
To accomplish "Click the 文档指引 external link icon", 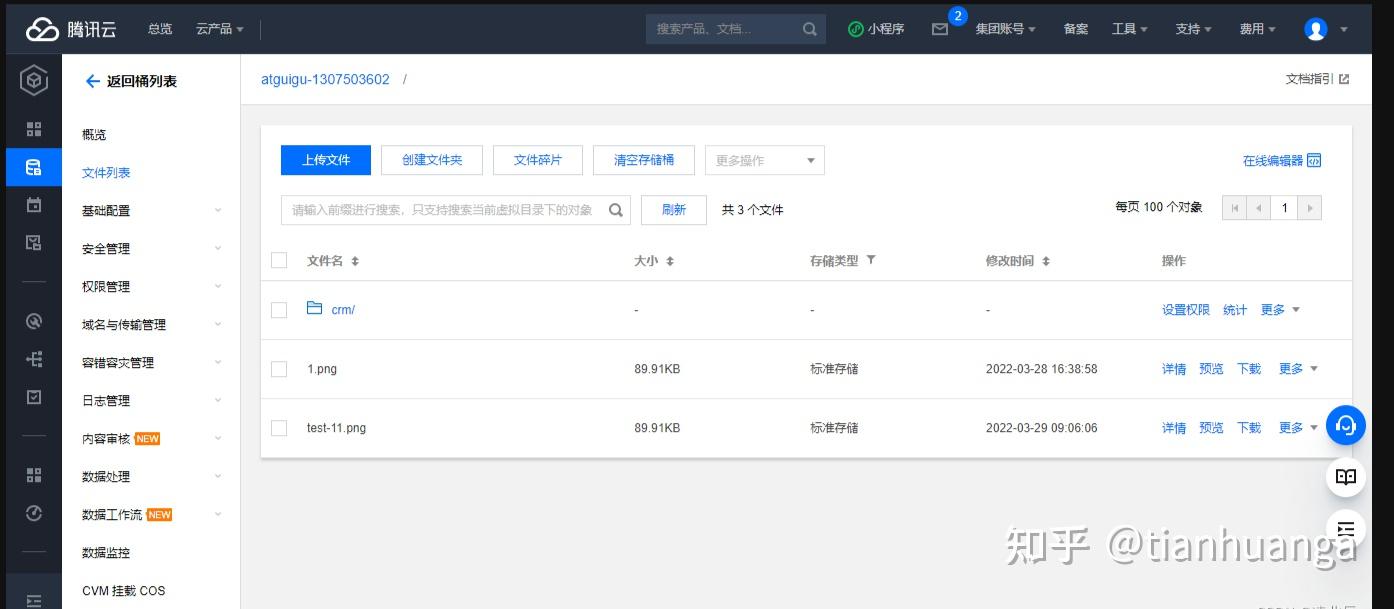I will [1343, 78].
